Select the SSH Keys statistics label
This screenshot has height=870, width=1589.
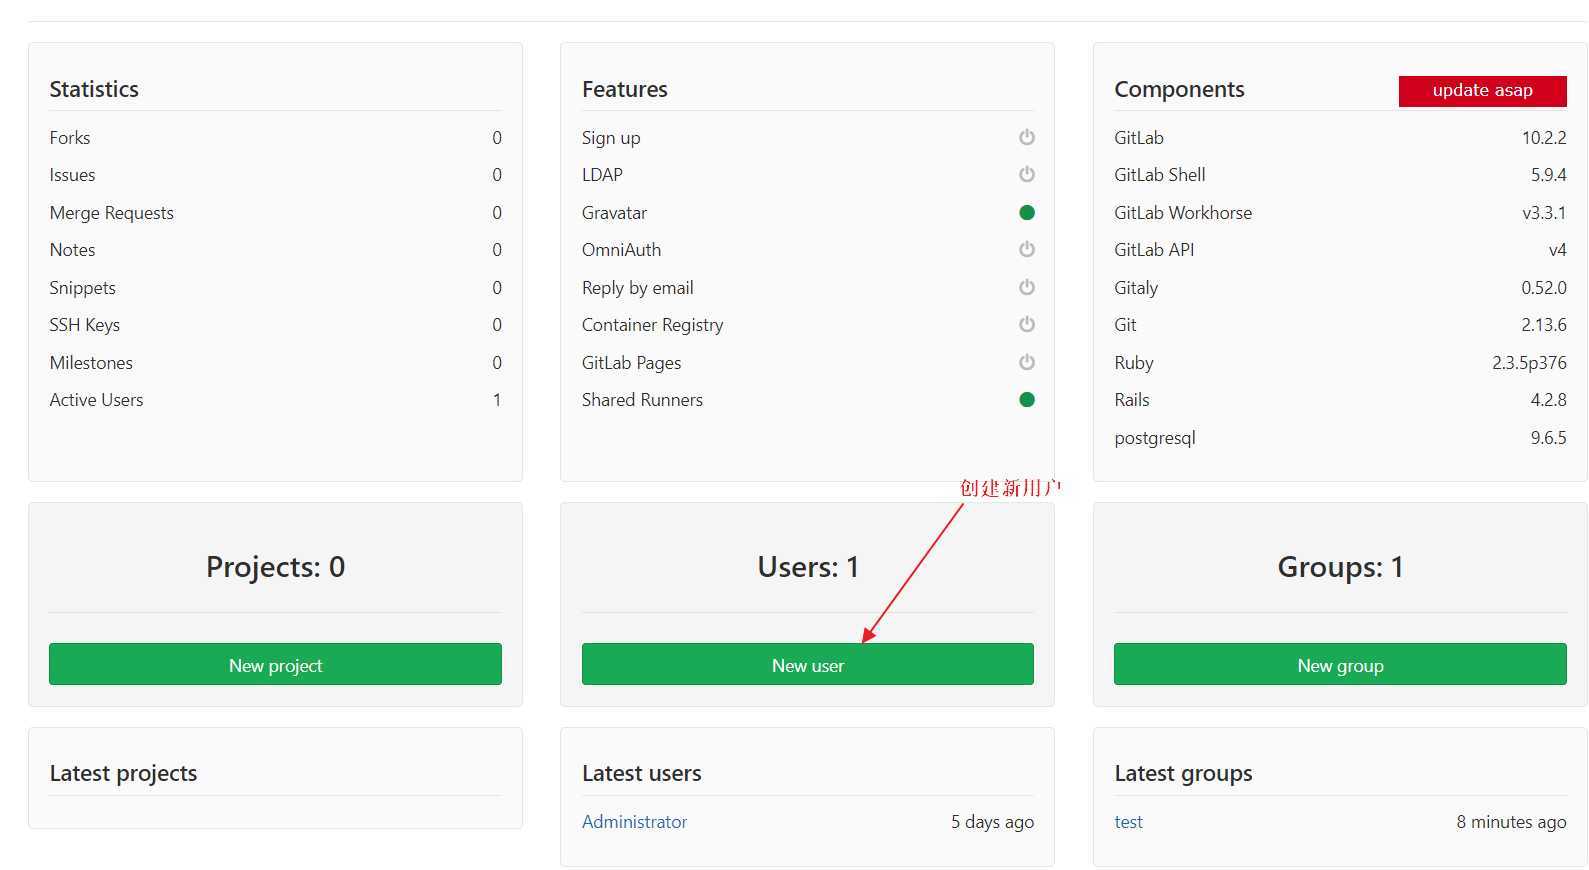click(84, 324)
